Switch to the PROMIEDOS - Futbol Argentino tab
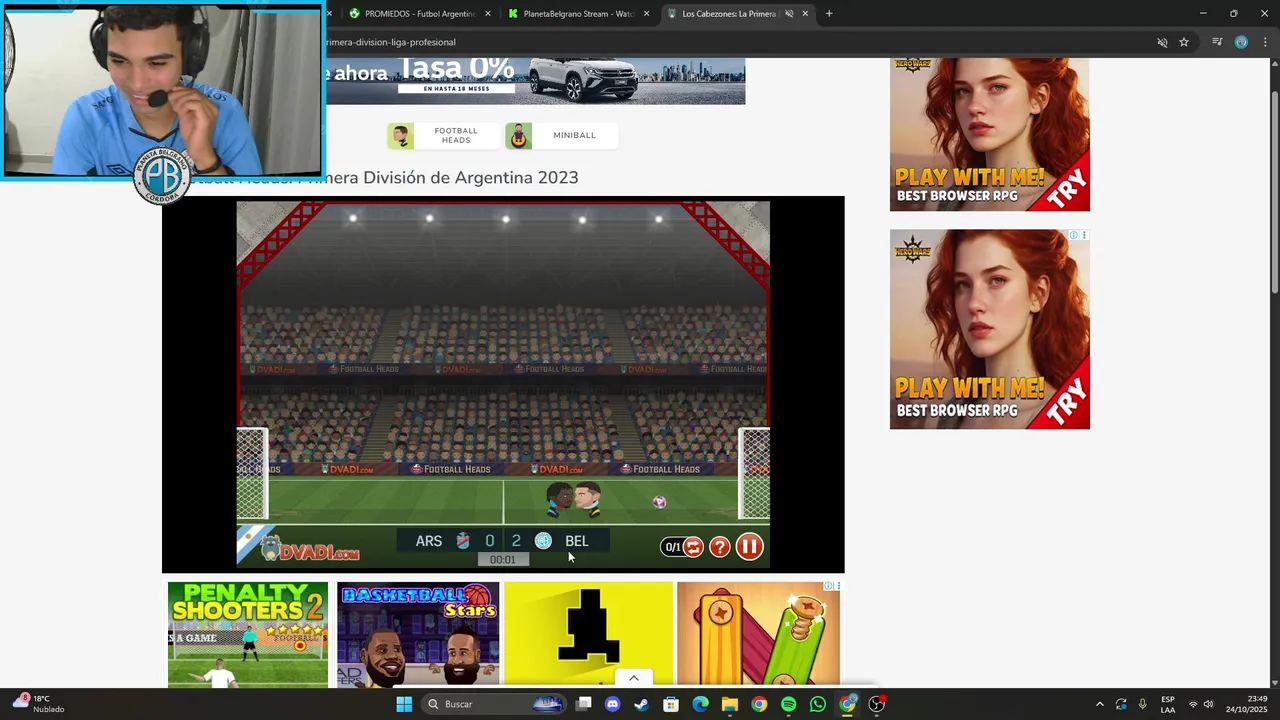This screenshot has height=720, width=1280. click(412, 14)
